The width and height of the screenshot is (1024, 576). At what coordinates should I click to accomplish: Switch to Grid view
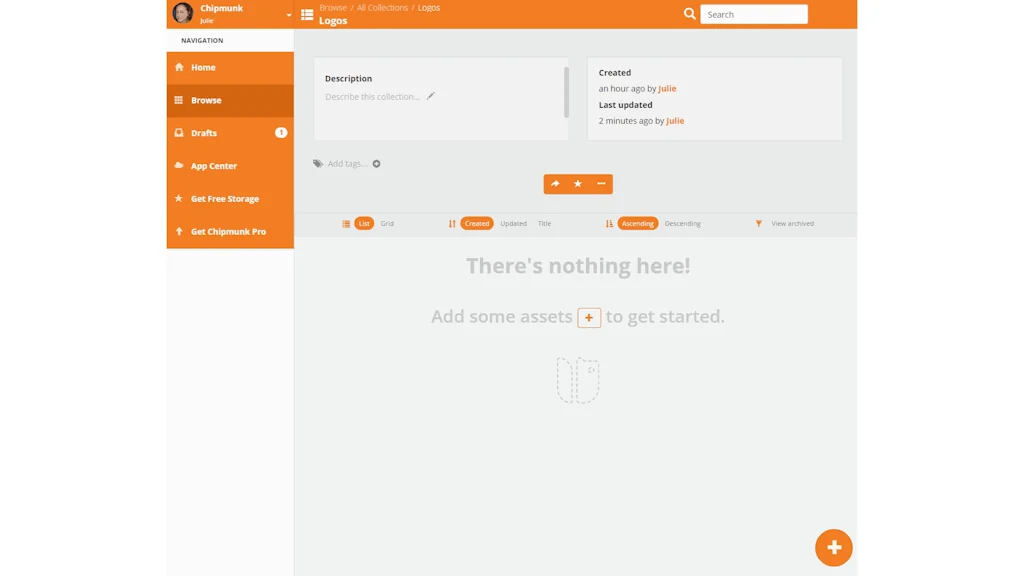pos(387,224)
